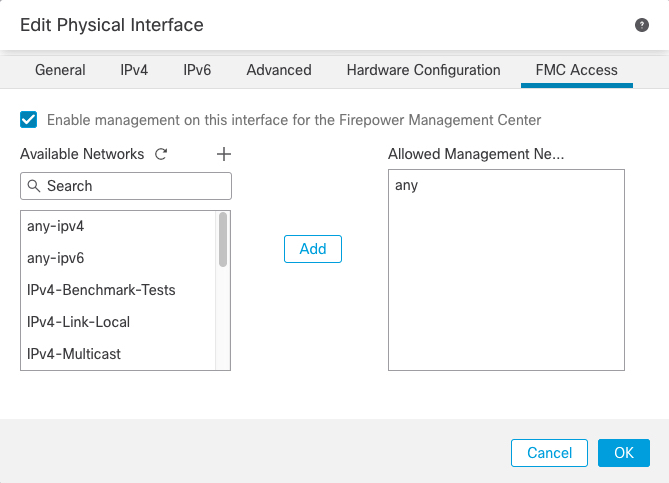The width and height of the screenshot is (669, 483).
Task: Click the available networks list scrollbar
Action: 223,242
